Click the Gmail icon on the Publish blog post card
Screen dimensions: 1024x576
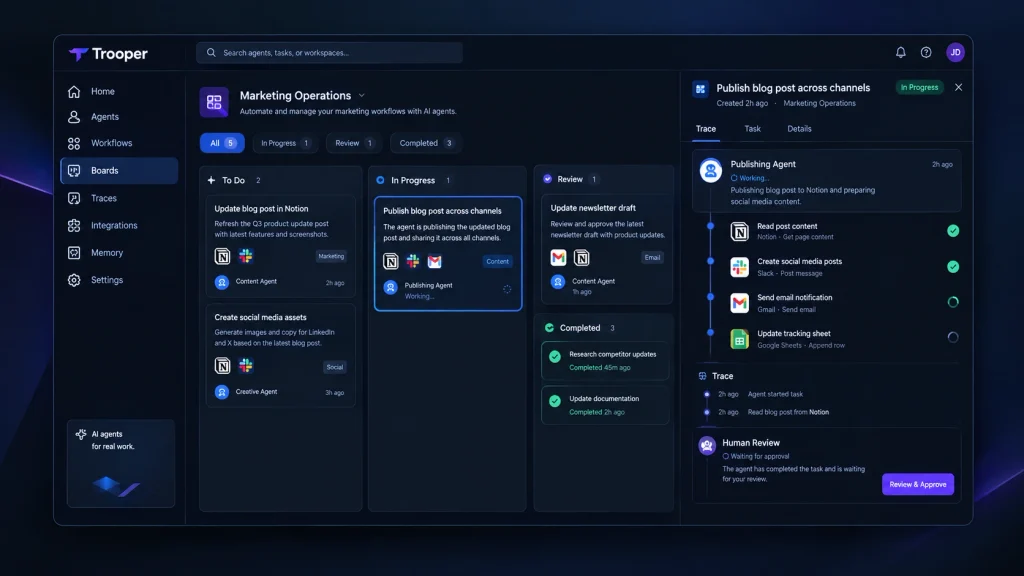(x=434, y=261)
